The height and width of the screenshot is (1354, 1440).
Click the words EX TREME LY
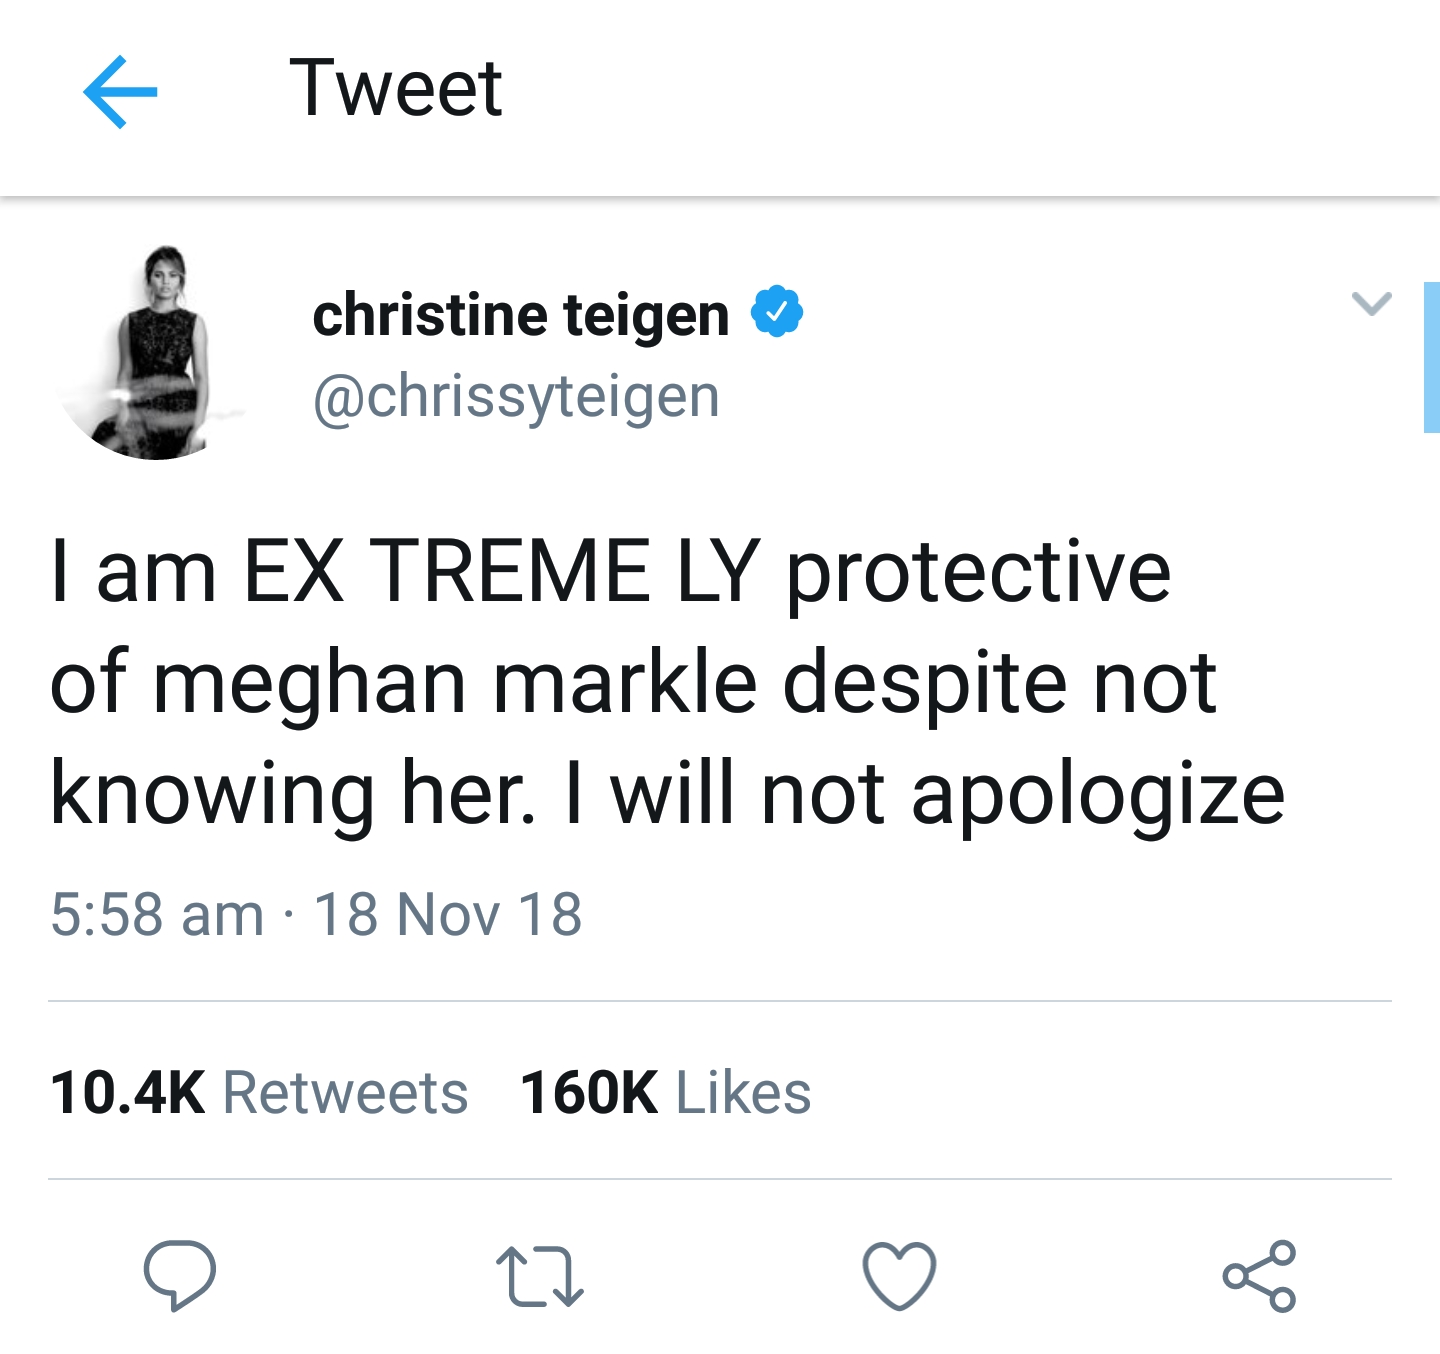[x=502, y=572]
